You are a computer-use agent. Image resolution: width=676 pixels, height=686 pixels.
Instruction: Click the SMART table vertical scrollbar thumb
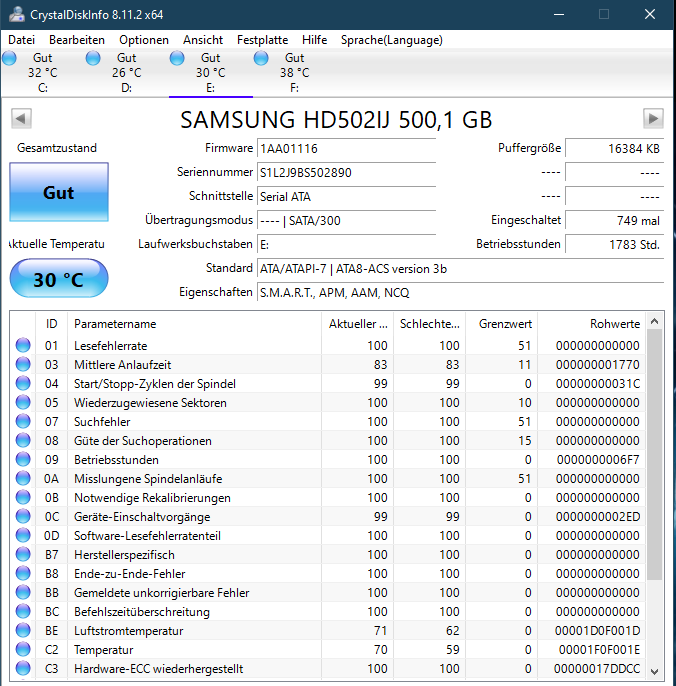pyautogui.click(x=655, y=455)
